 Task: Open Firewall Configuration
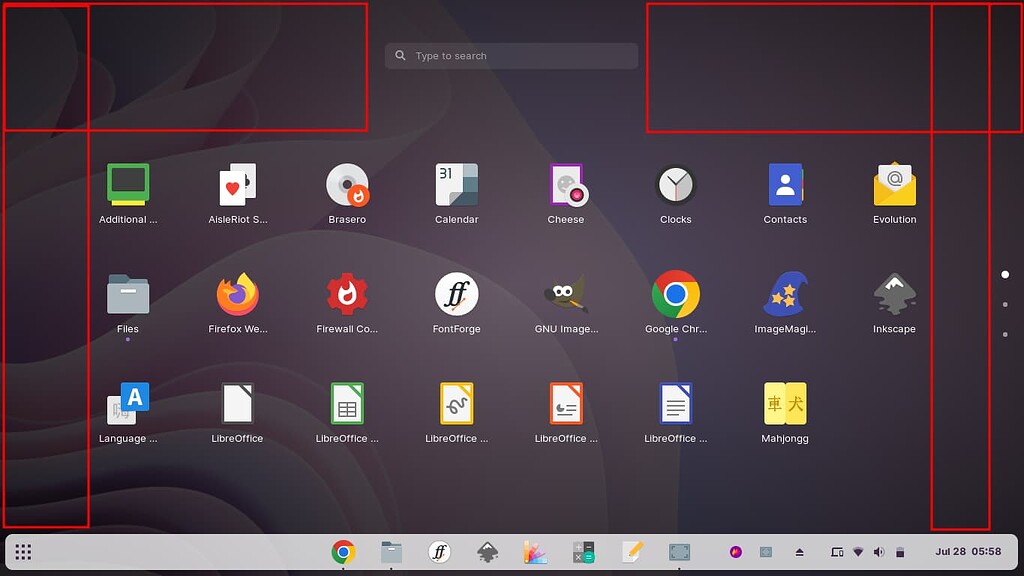[x=347, y=295]
